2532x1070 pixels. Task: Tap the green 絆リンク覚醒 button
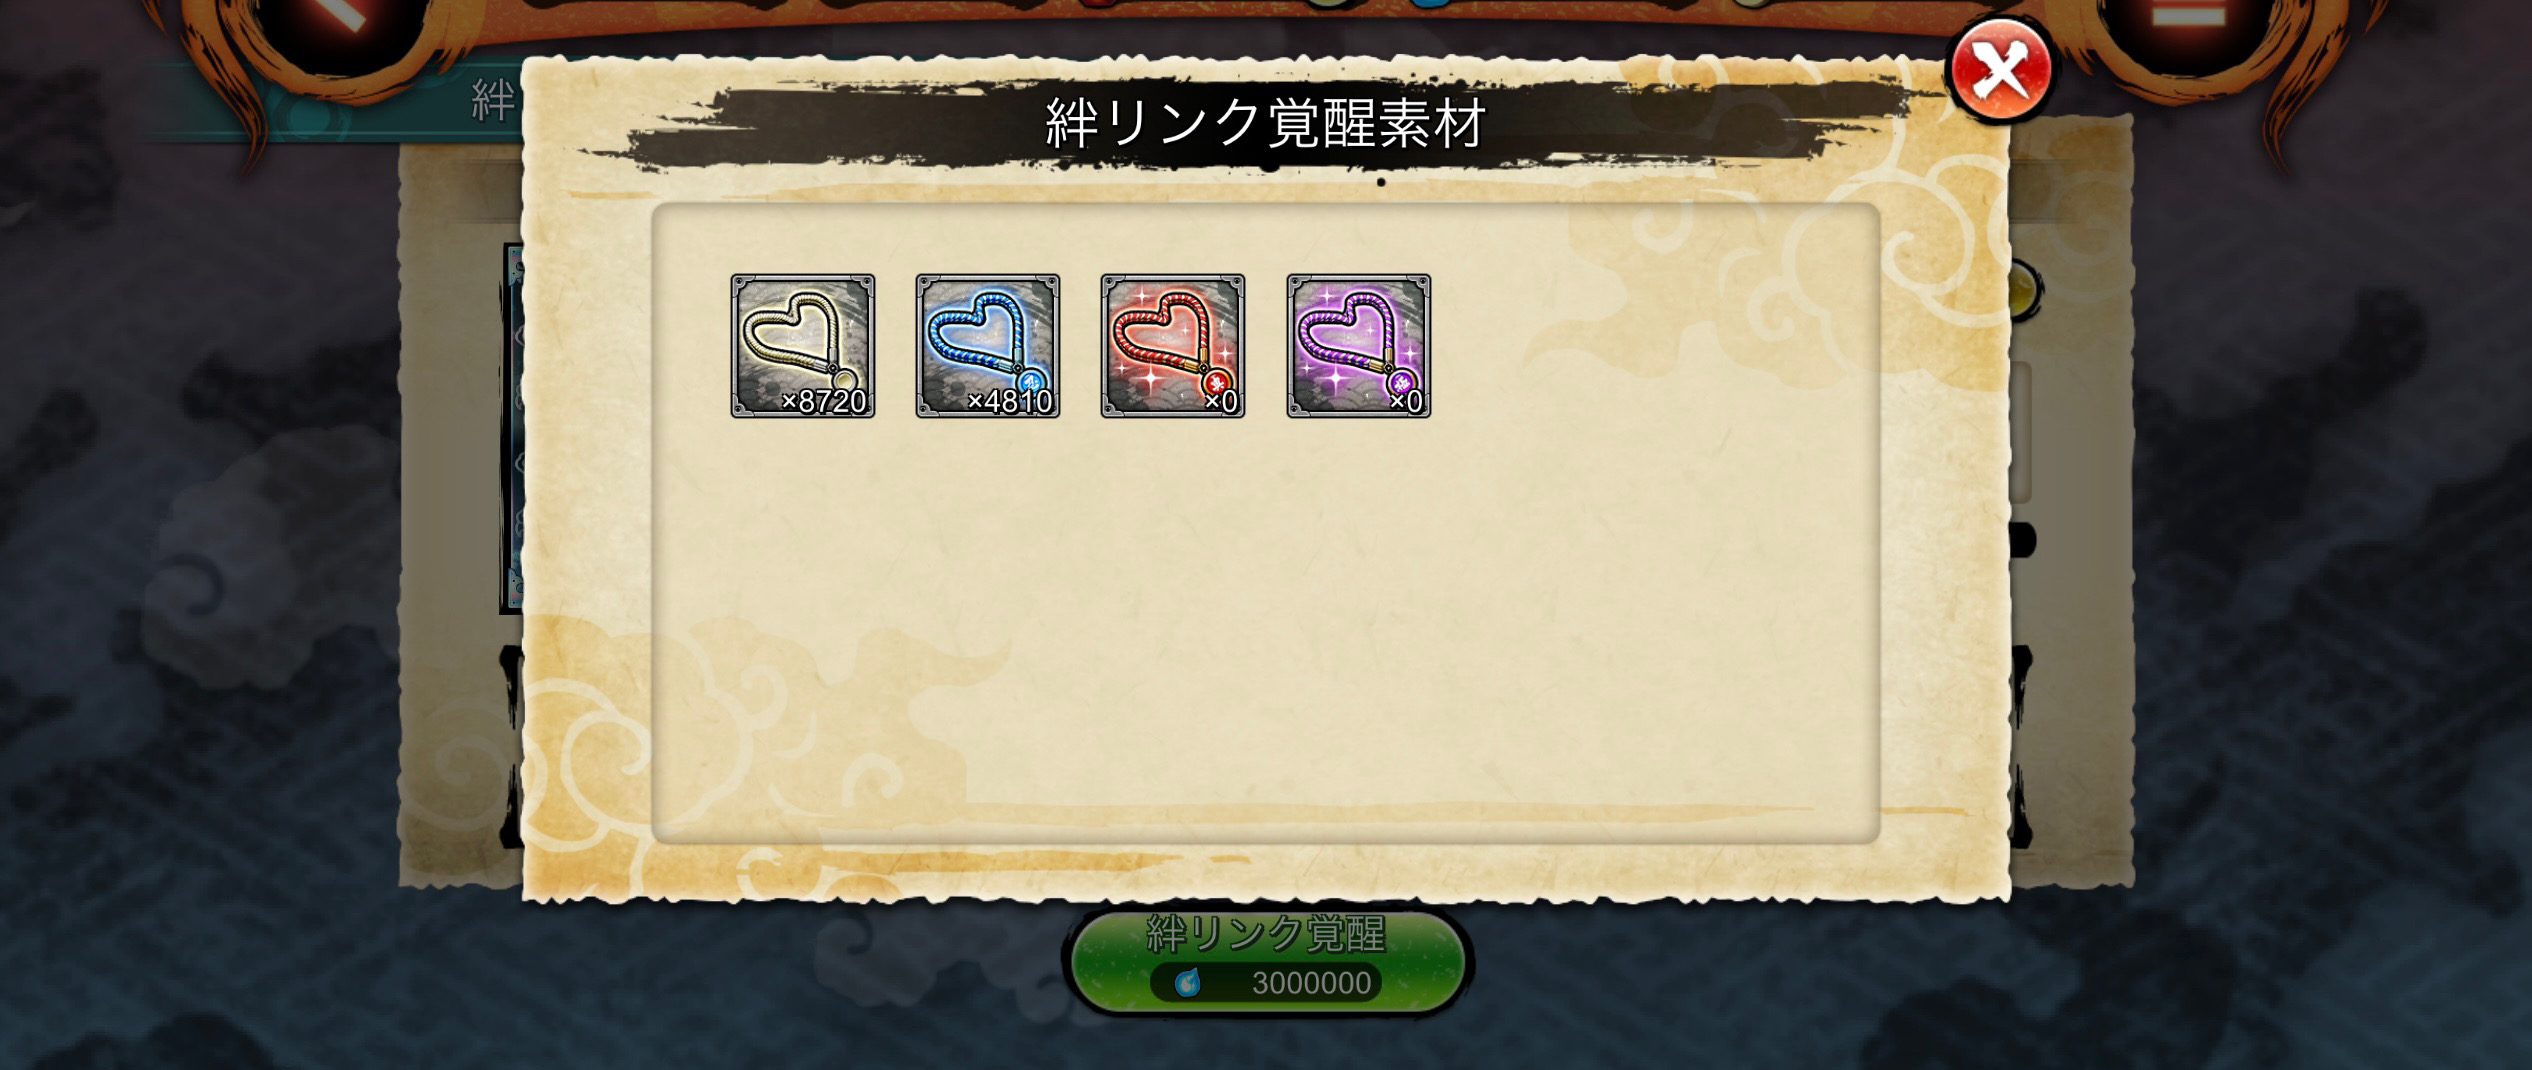[x=1265, y=960]
